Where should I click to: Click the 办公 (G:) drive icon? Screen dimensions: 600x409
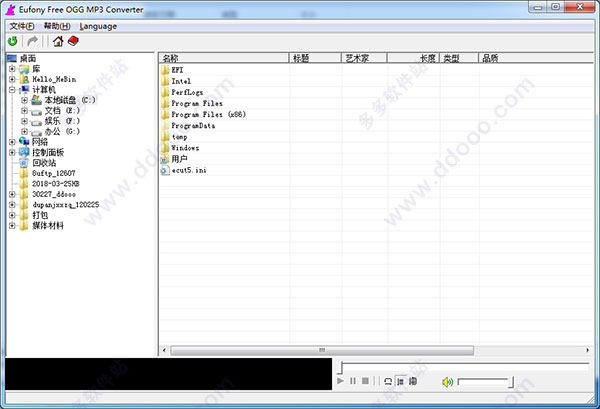[36, 132]
